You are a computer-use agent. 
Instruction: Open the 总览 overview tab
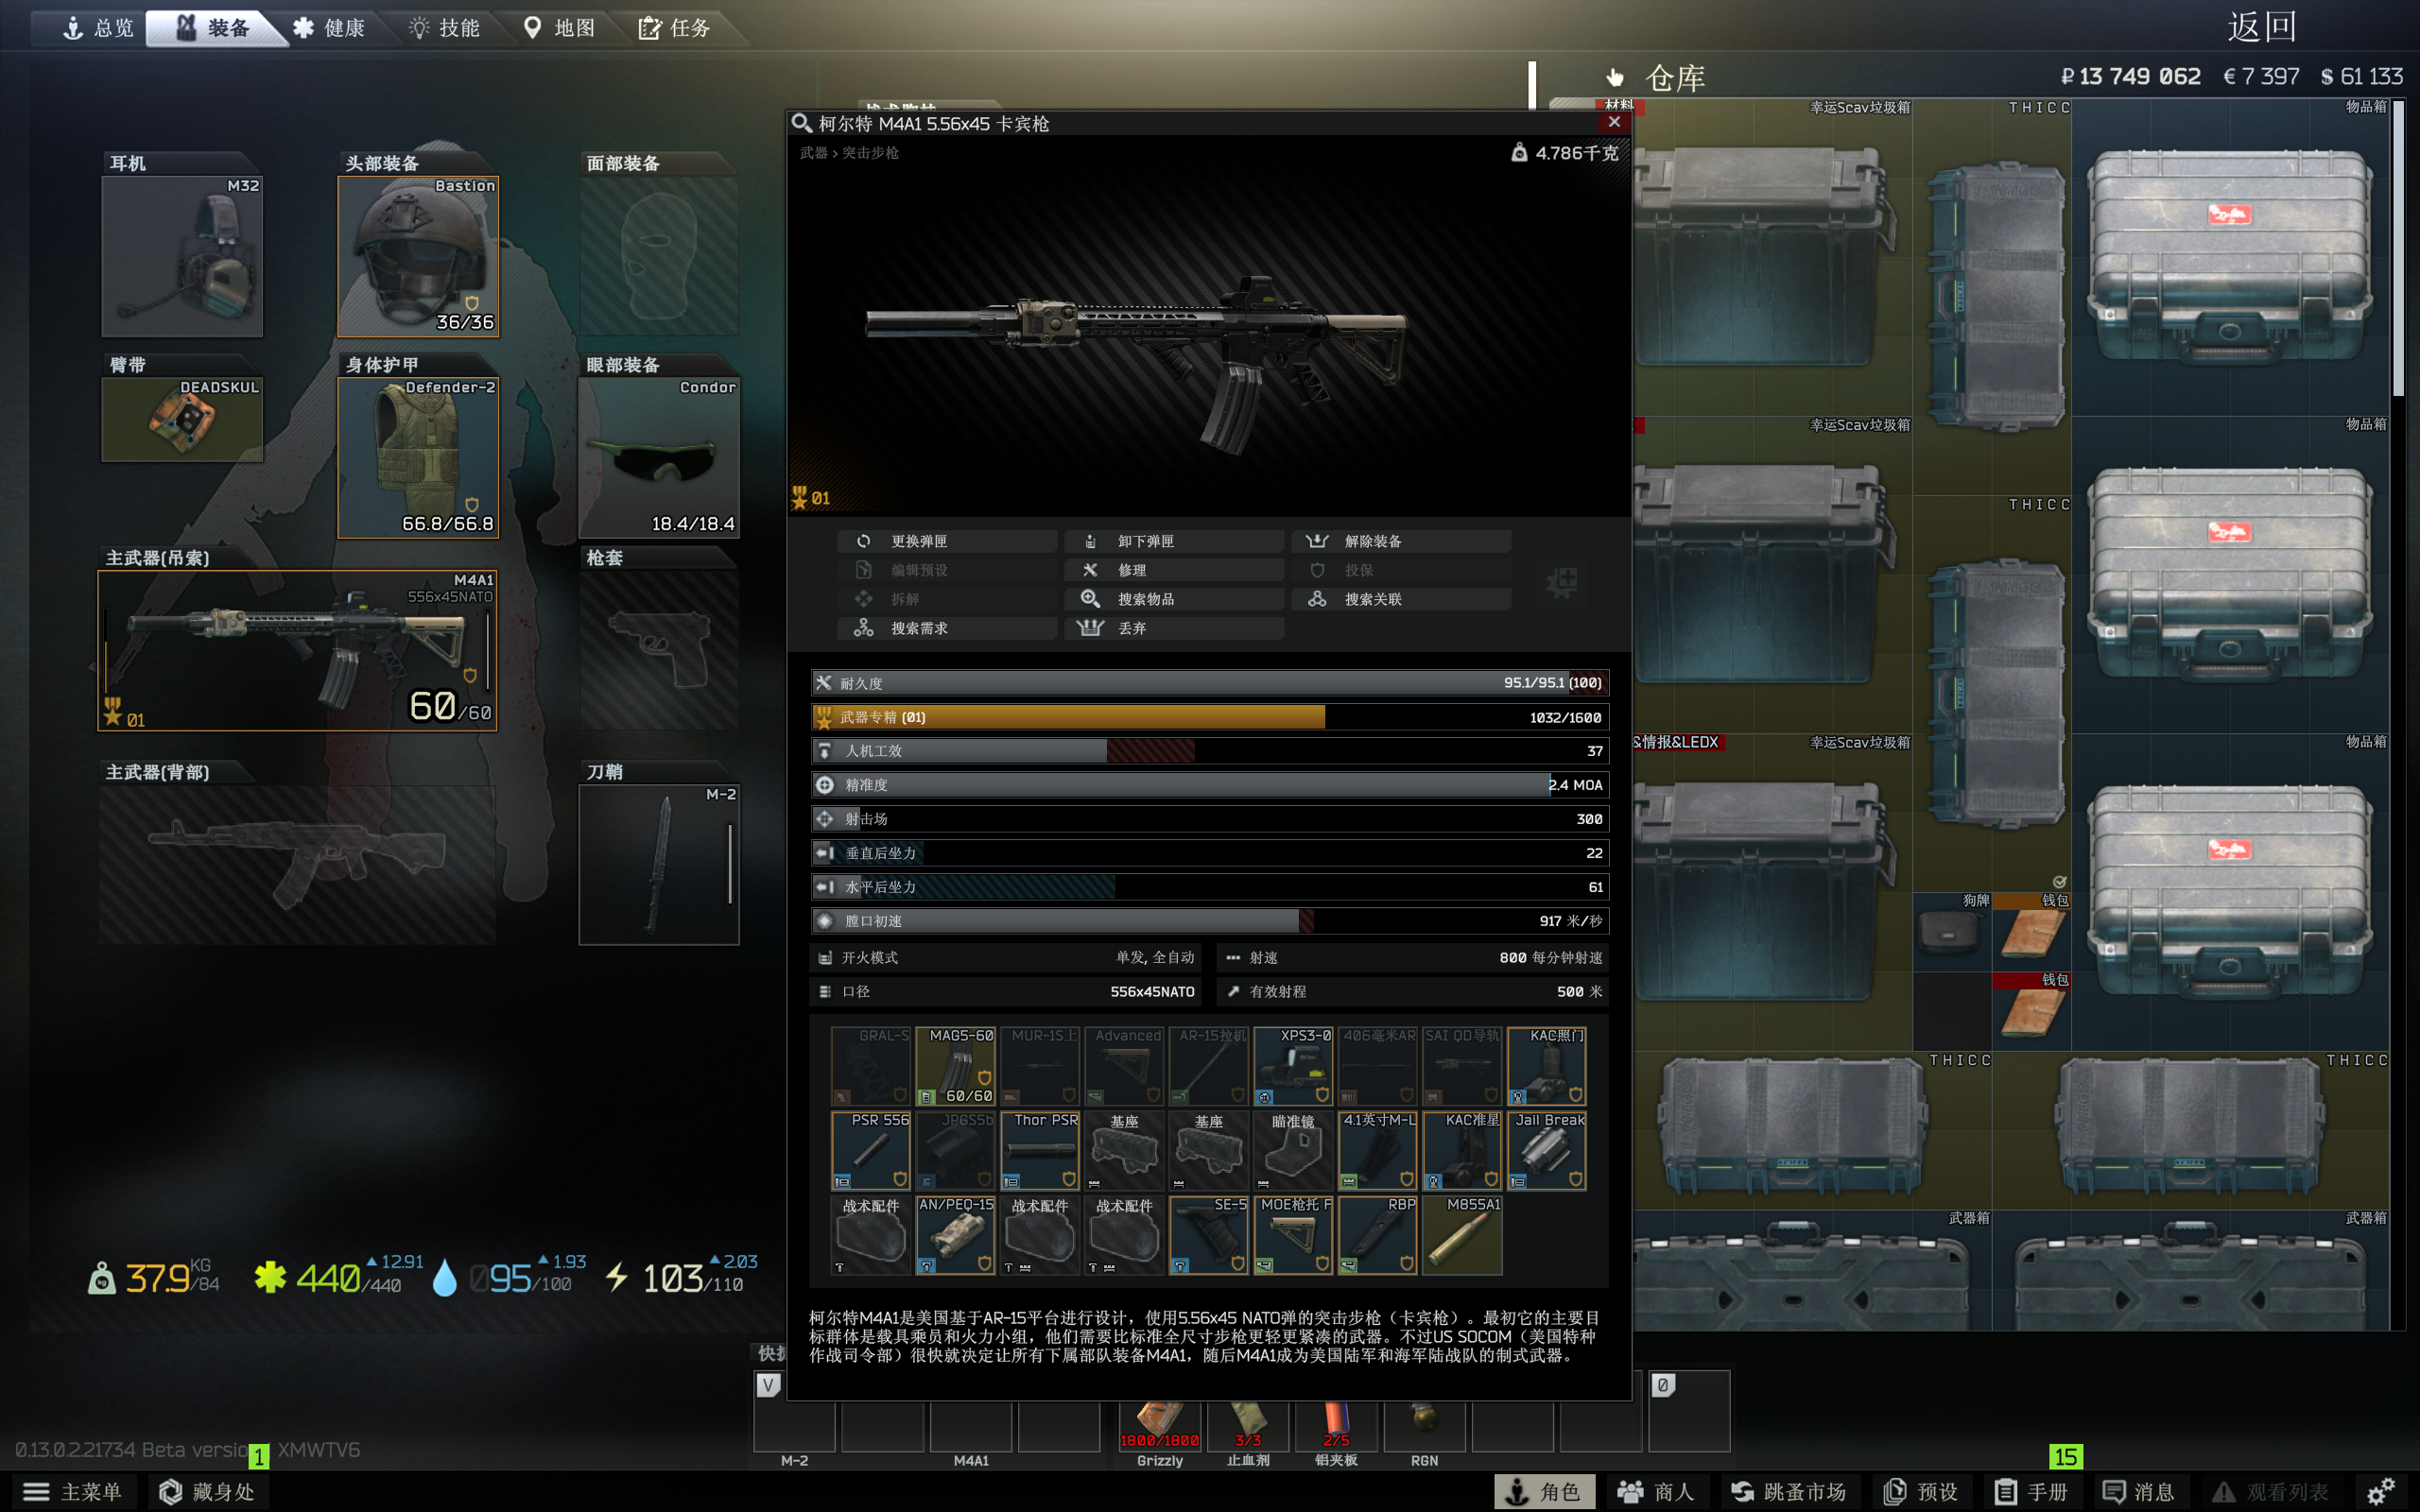tap(97, 28)
